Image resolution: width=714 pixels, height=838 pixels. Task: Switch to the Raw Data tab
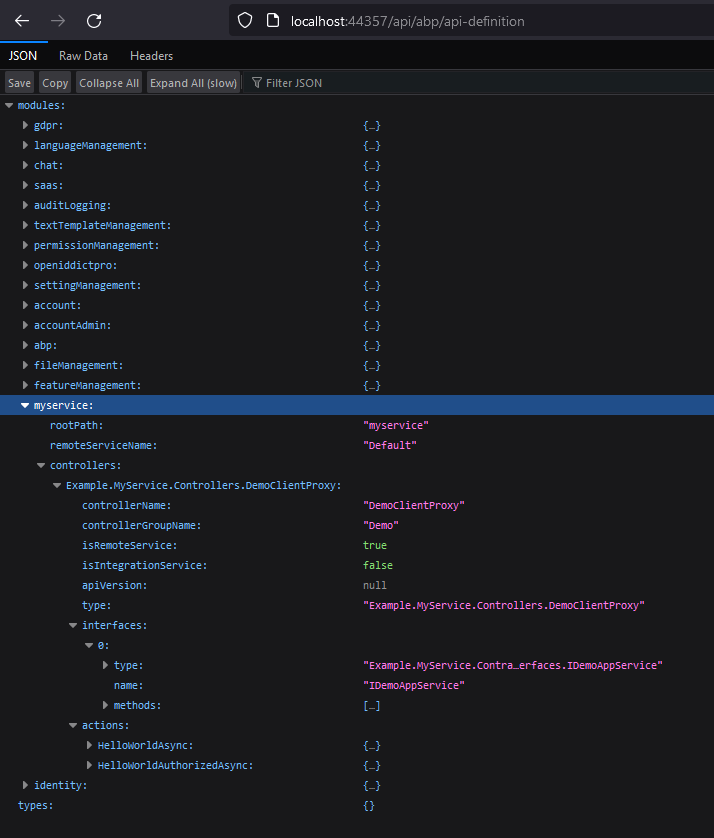[x=83, y=56]
